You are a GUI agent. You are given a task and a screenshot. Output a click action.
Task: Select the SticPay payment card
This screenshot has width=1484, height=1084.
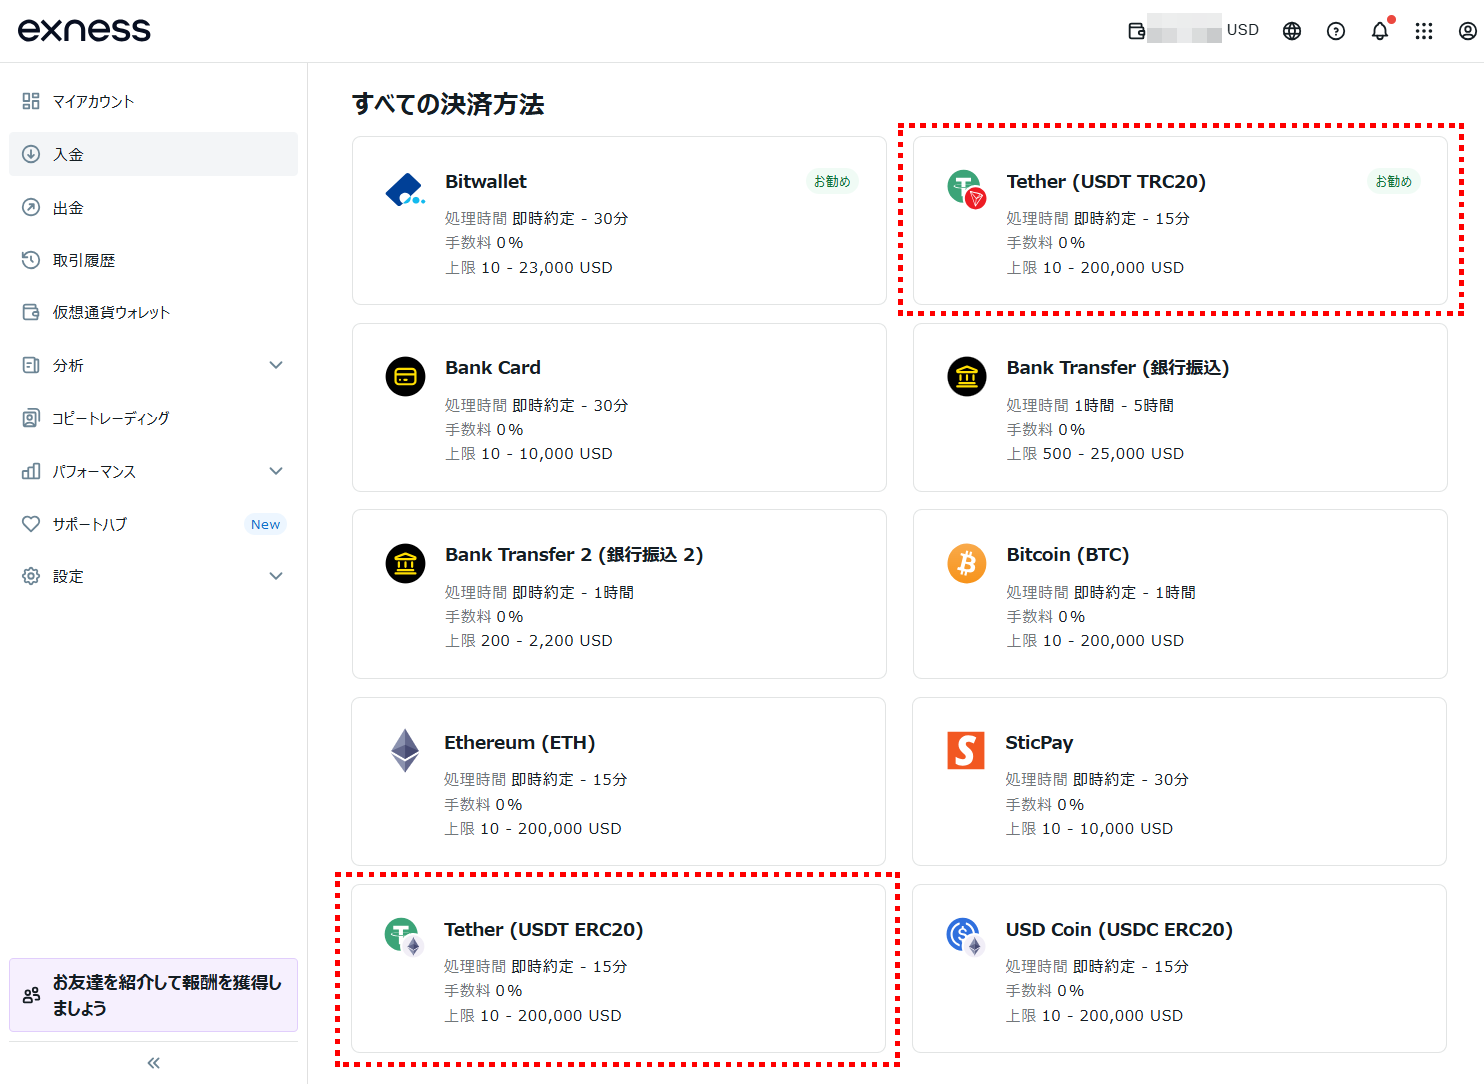(1179, 781)
